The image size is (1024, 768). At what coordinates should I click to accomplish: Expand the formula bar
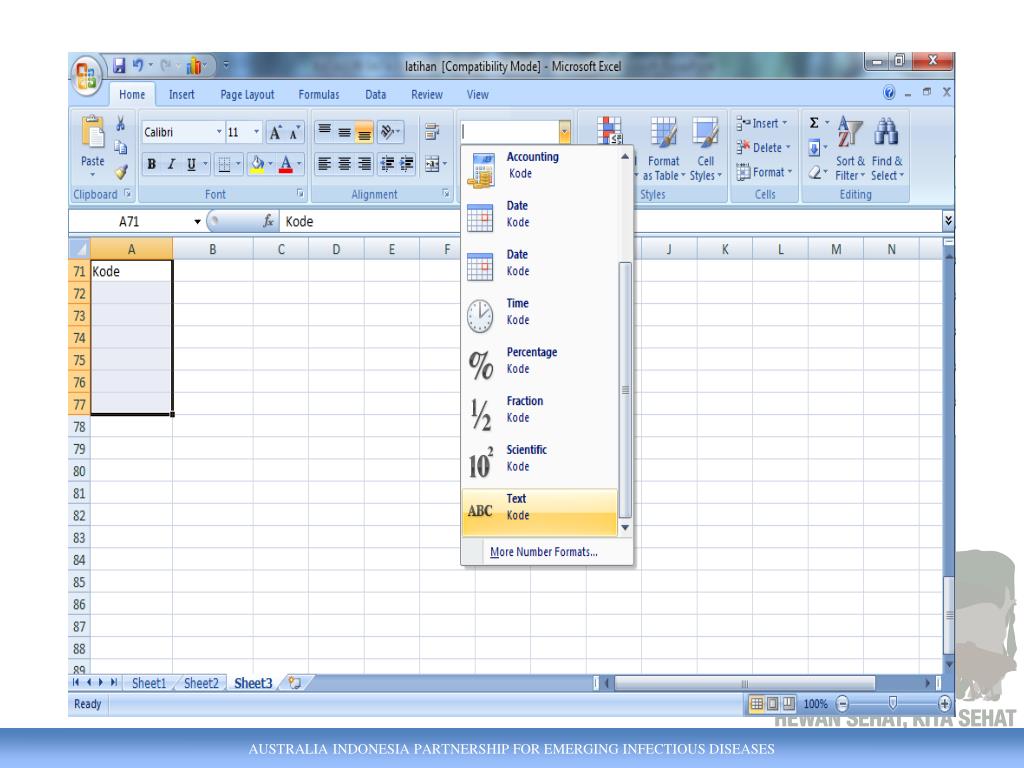[x=948, y=221]
